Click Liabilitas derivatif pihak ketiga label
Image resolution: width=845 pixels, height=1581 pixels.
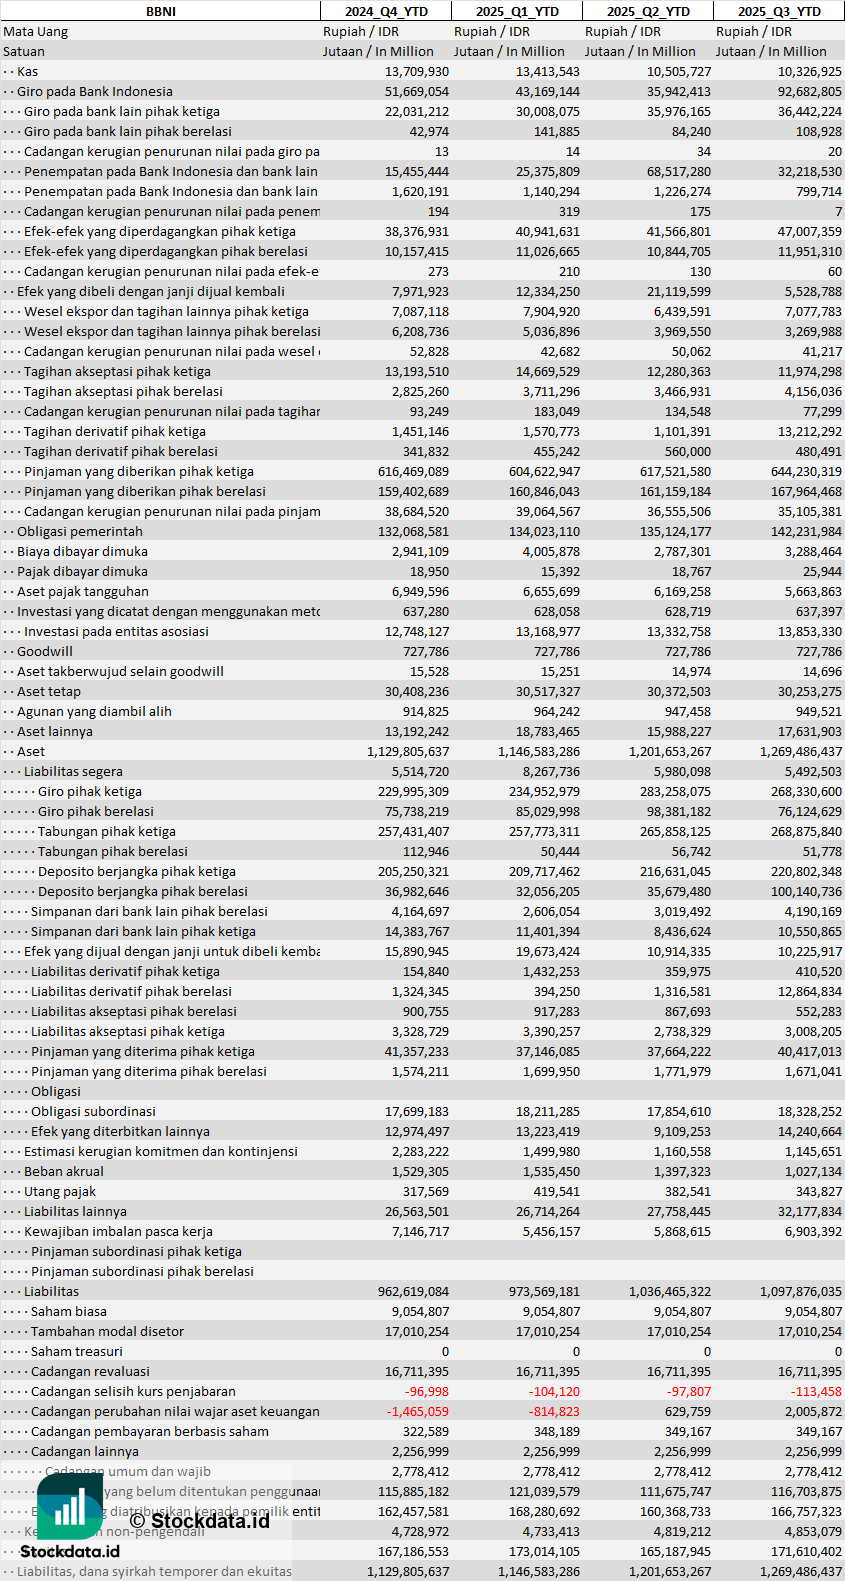(x=125, y=971)
